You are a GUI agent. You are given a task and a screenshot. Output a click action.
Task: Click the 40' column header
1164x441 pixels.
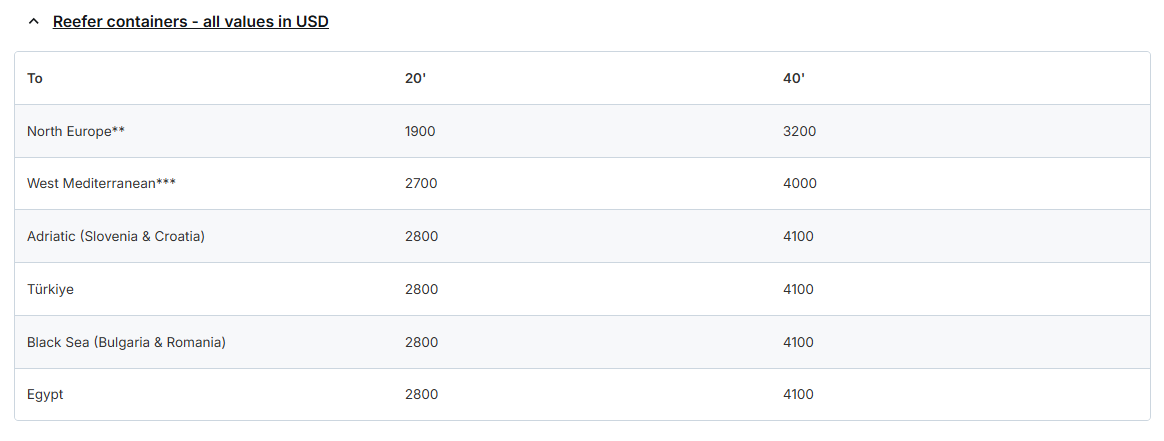tap(794, 78)
